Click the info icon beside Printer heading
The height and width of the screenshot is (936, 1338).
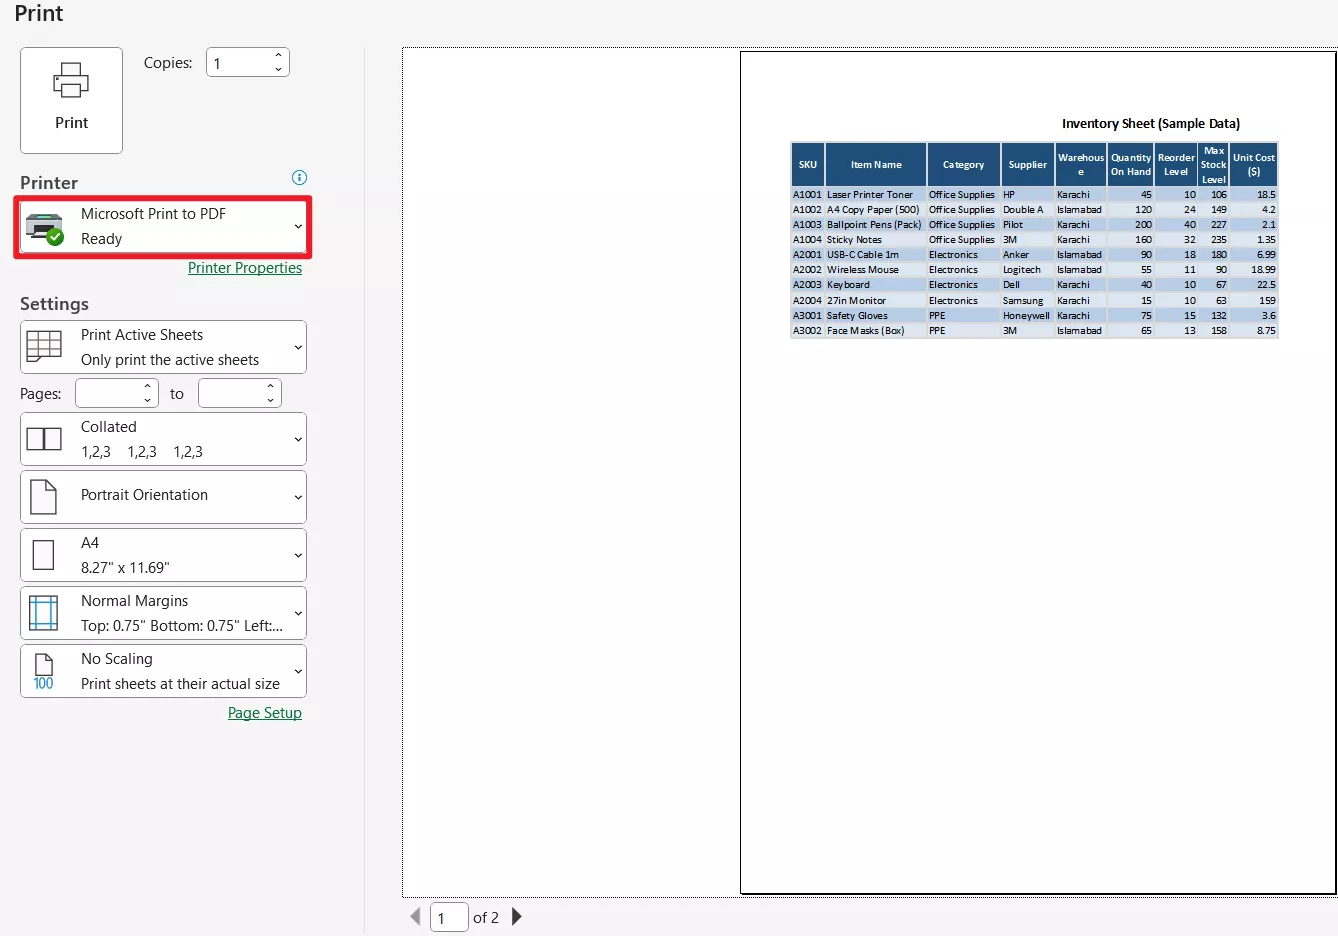pos(298,177)
